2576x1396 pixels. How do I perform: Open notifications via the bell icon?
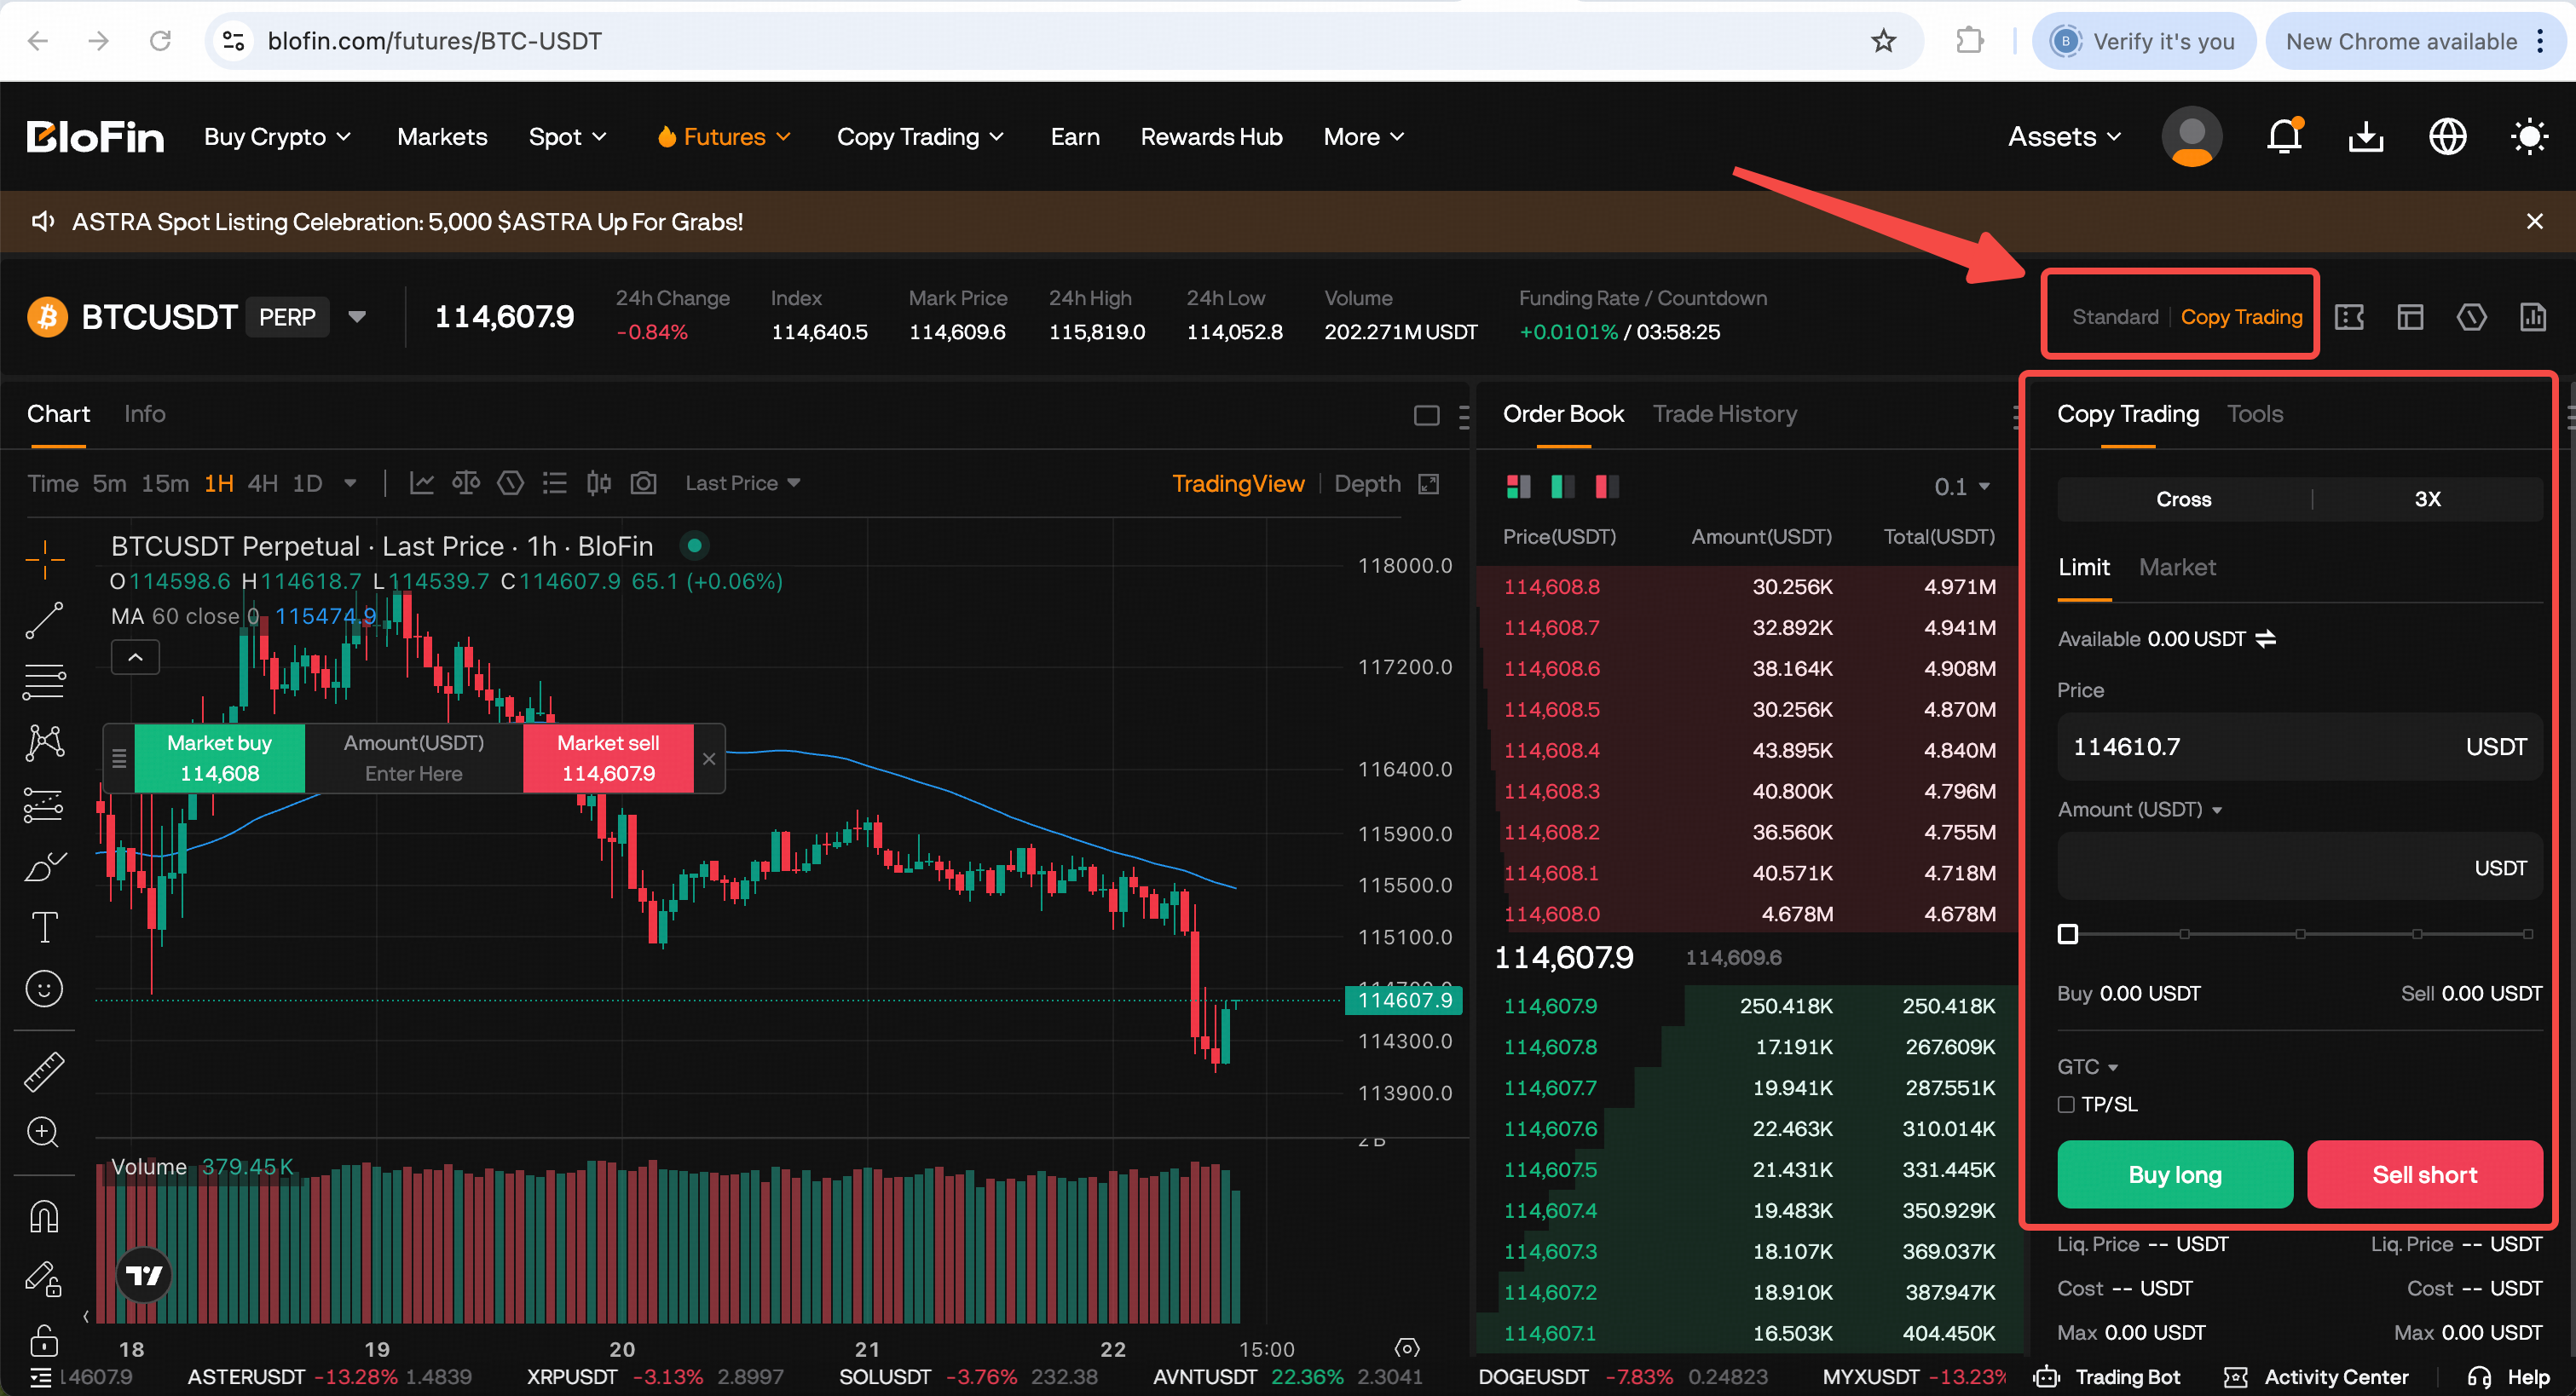[2284, 136]
